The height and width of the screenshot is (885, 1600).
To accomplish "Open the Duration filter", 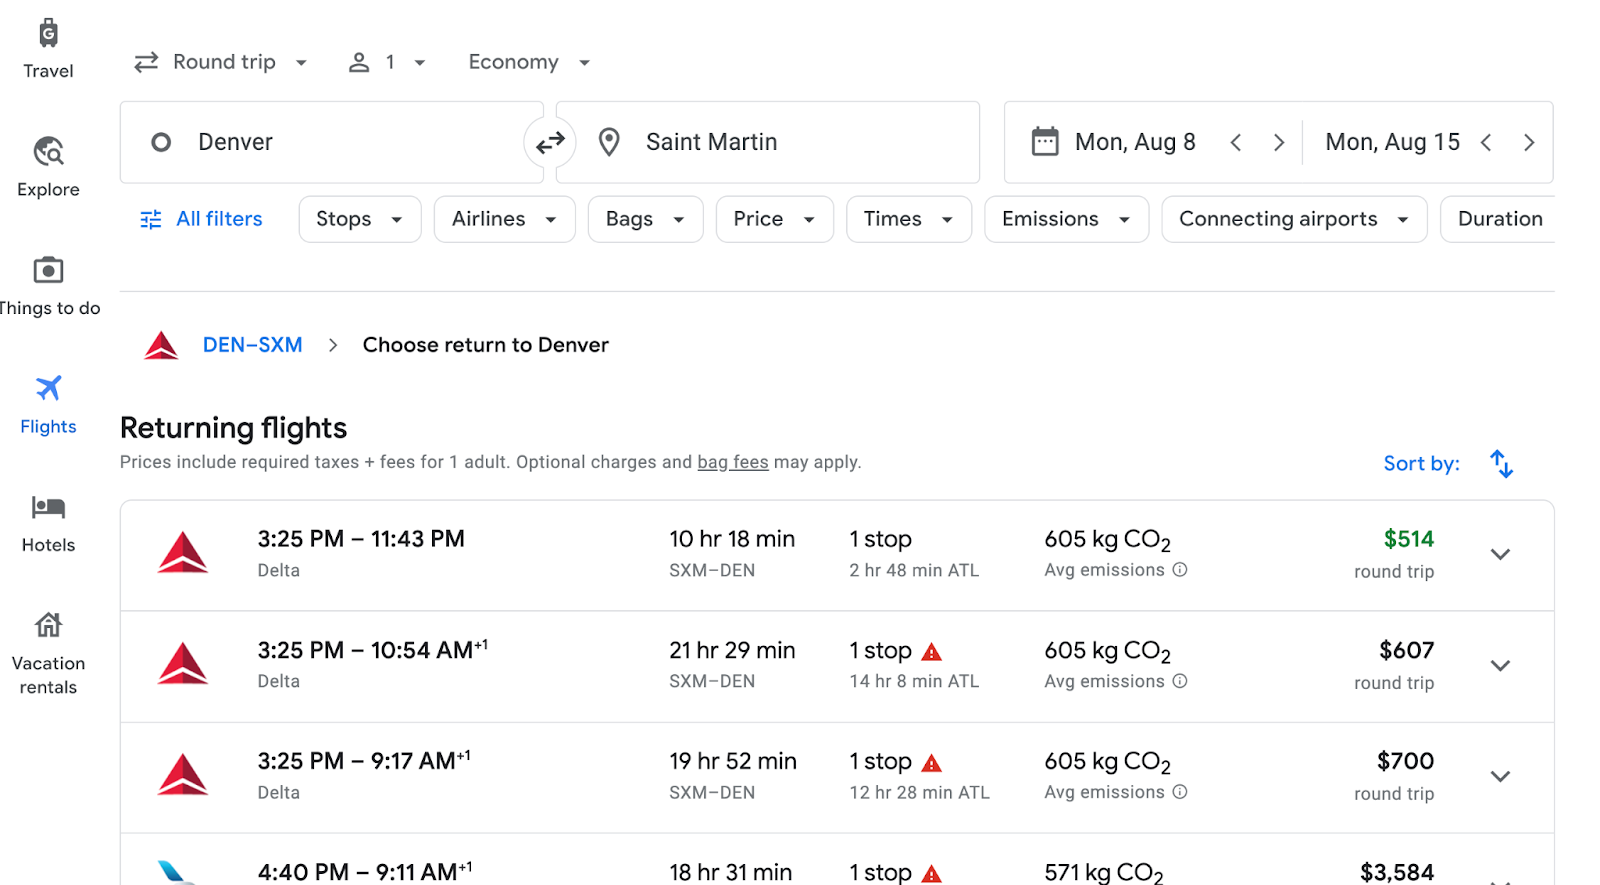I will (1498, 219).
